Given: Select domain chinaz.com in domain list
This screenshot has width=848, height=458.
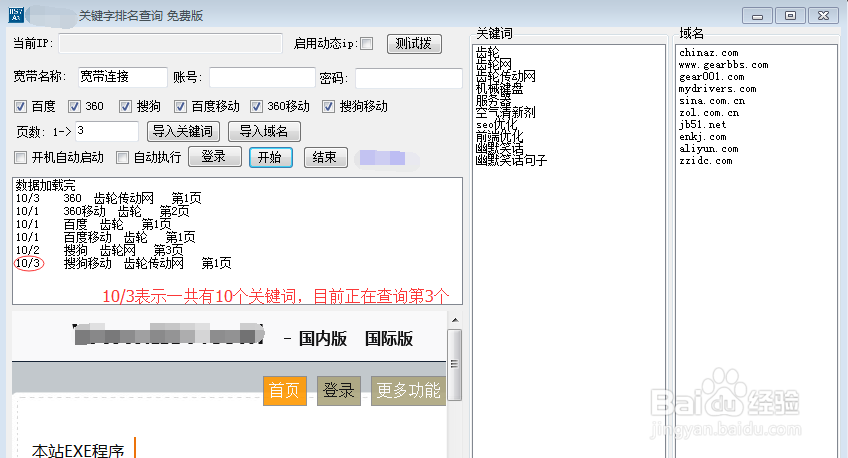Looking at the screenshot, I should click(x=708, y=52).
